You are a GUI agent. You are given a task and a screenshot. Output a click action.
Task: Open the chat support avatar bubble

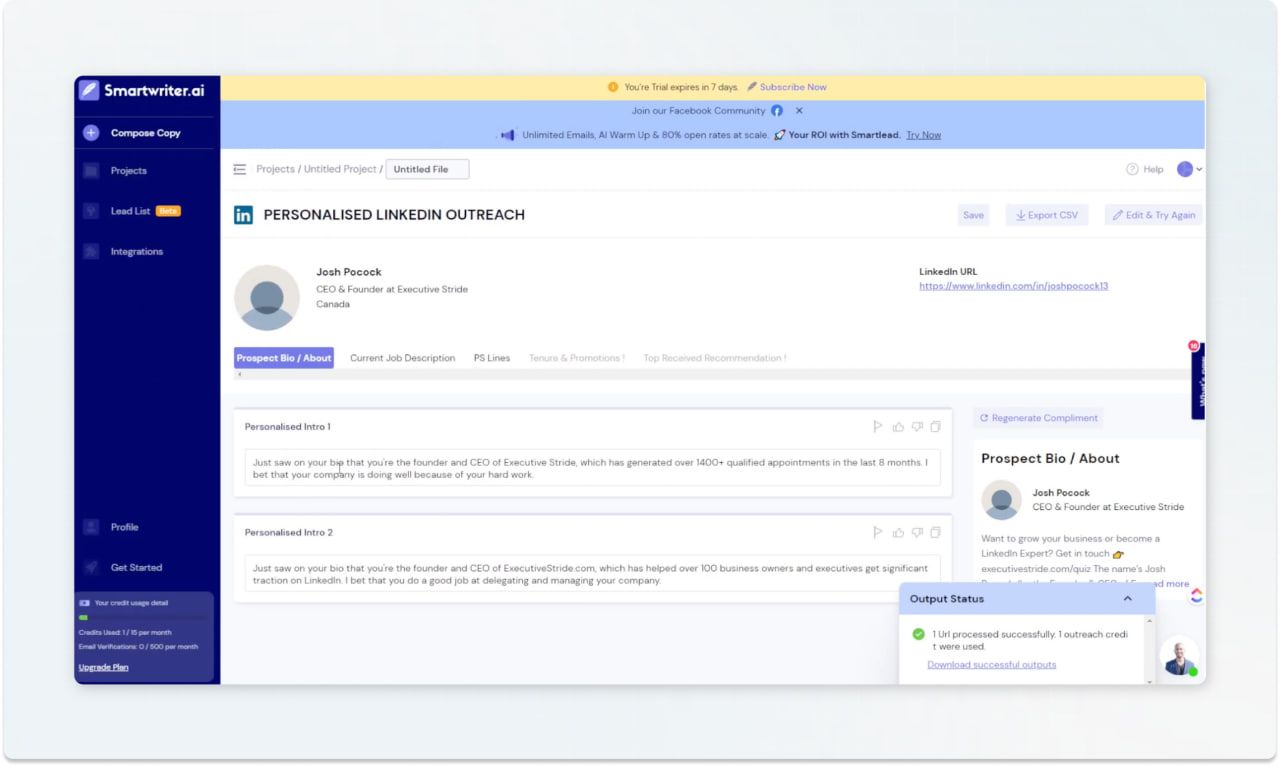tap(1180, 656)
